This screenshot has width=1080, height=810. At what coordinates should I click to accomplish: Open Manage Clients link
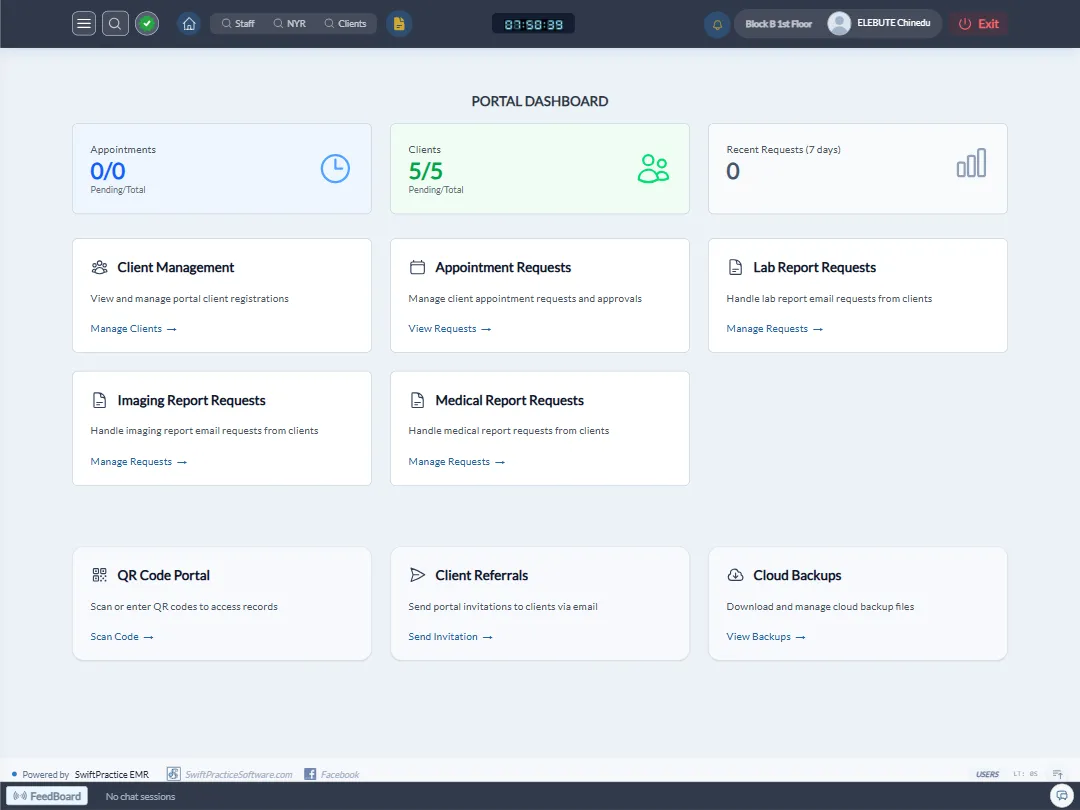tap(134, 329)
